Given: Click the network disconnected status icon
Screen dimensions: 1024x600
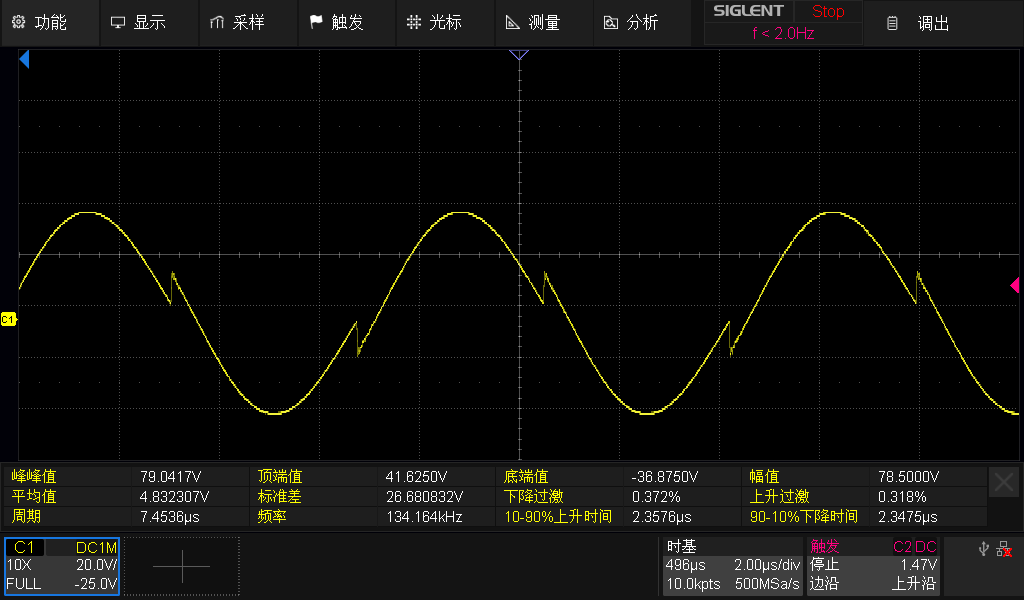Looking at the screenshot, I should [x=1004, y=549].
